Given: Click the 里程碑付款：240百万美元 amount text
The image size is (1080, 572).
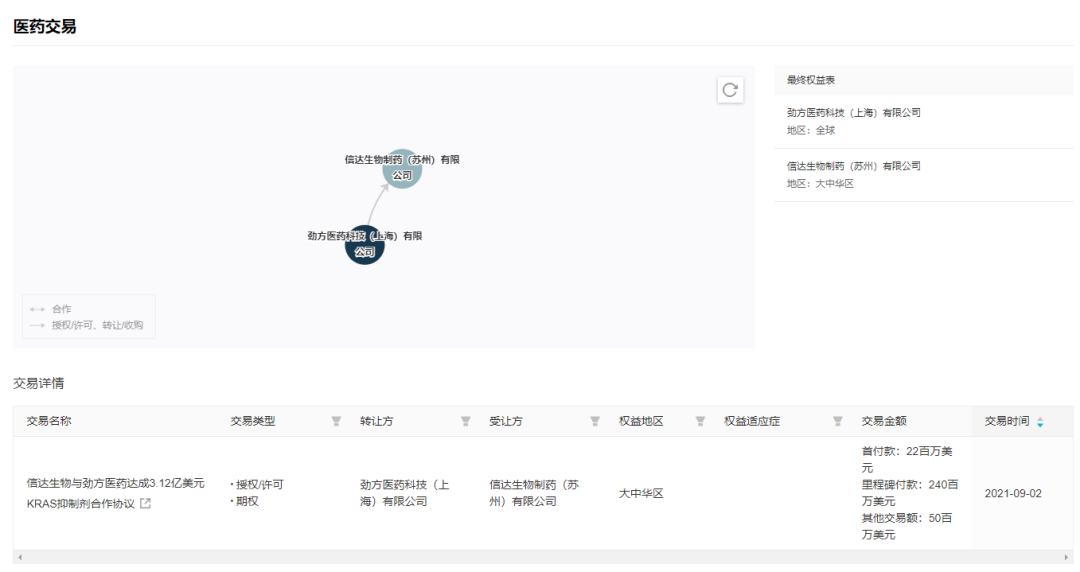Looking at the screenshot, I should pyautogui.click(x=909, y=493).
